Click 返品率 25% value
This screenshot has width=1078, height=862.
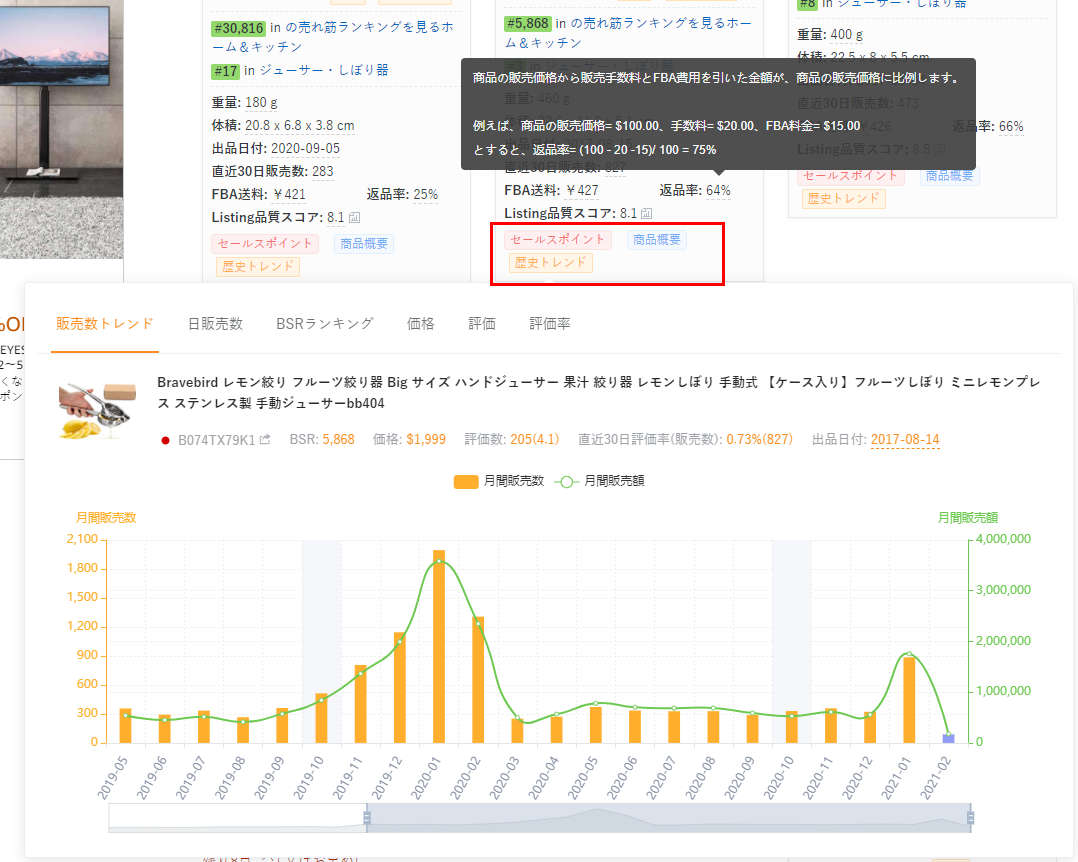click(426, 195)
